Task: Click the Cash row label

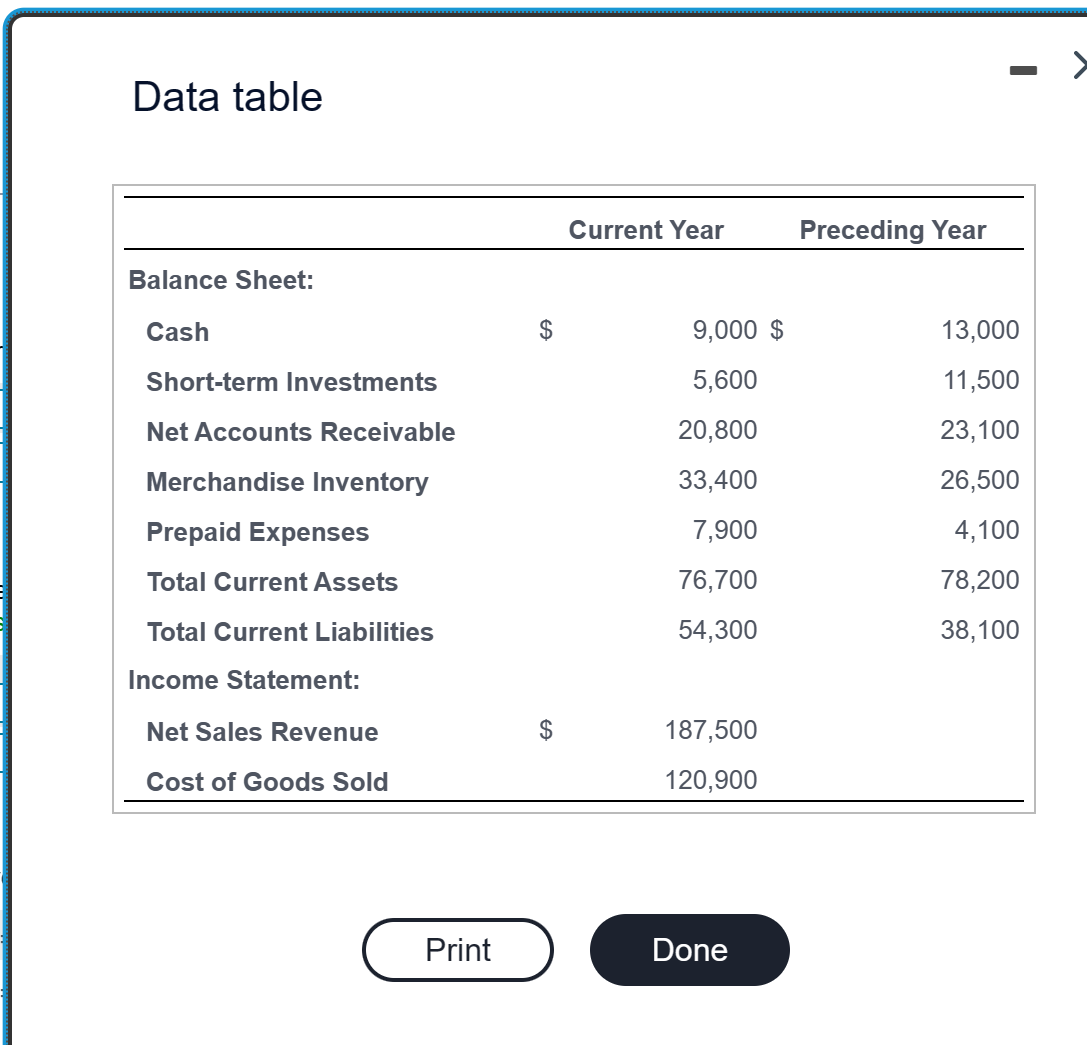Action: click(177, 332)
